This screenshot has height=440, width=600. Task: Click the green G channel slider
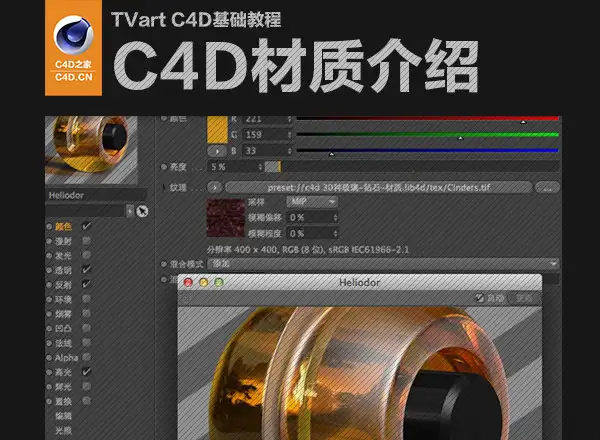[x=427, y=135]
